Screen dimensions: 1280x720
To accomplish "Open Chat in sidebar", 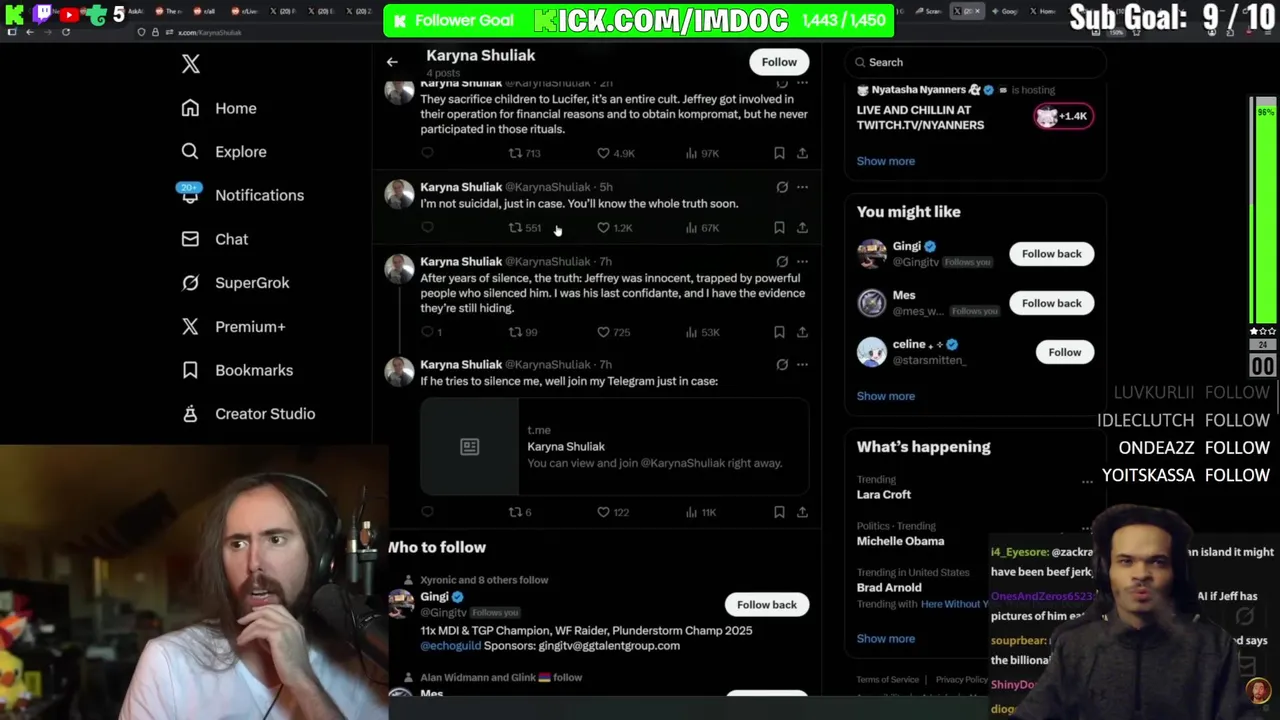I will click(x=214, y=239).
